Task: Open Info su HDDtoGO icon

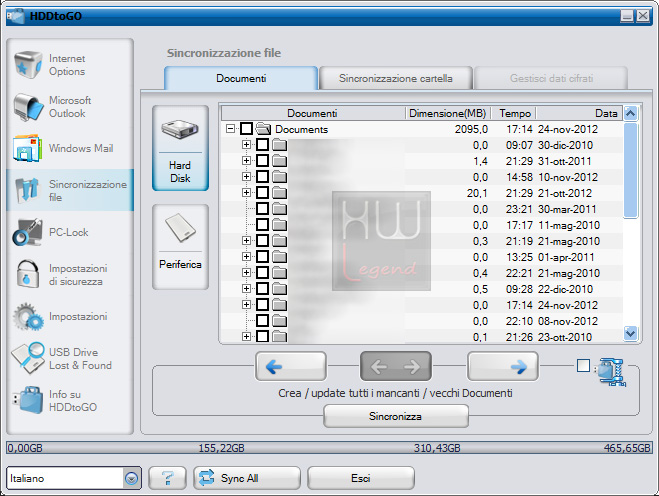Action: pos(28,400)
